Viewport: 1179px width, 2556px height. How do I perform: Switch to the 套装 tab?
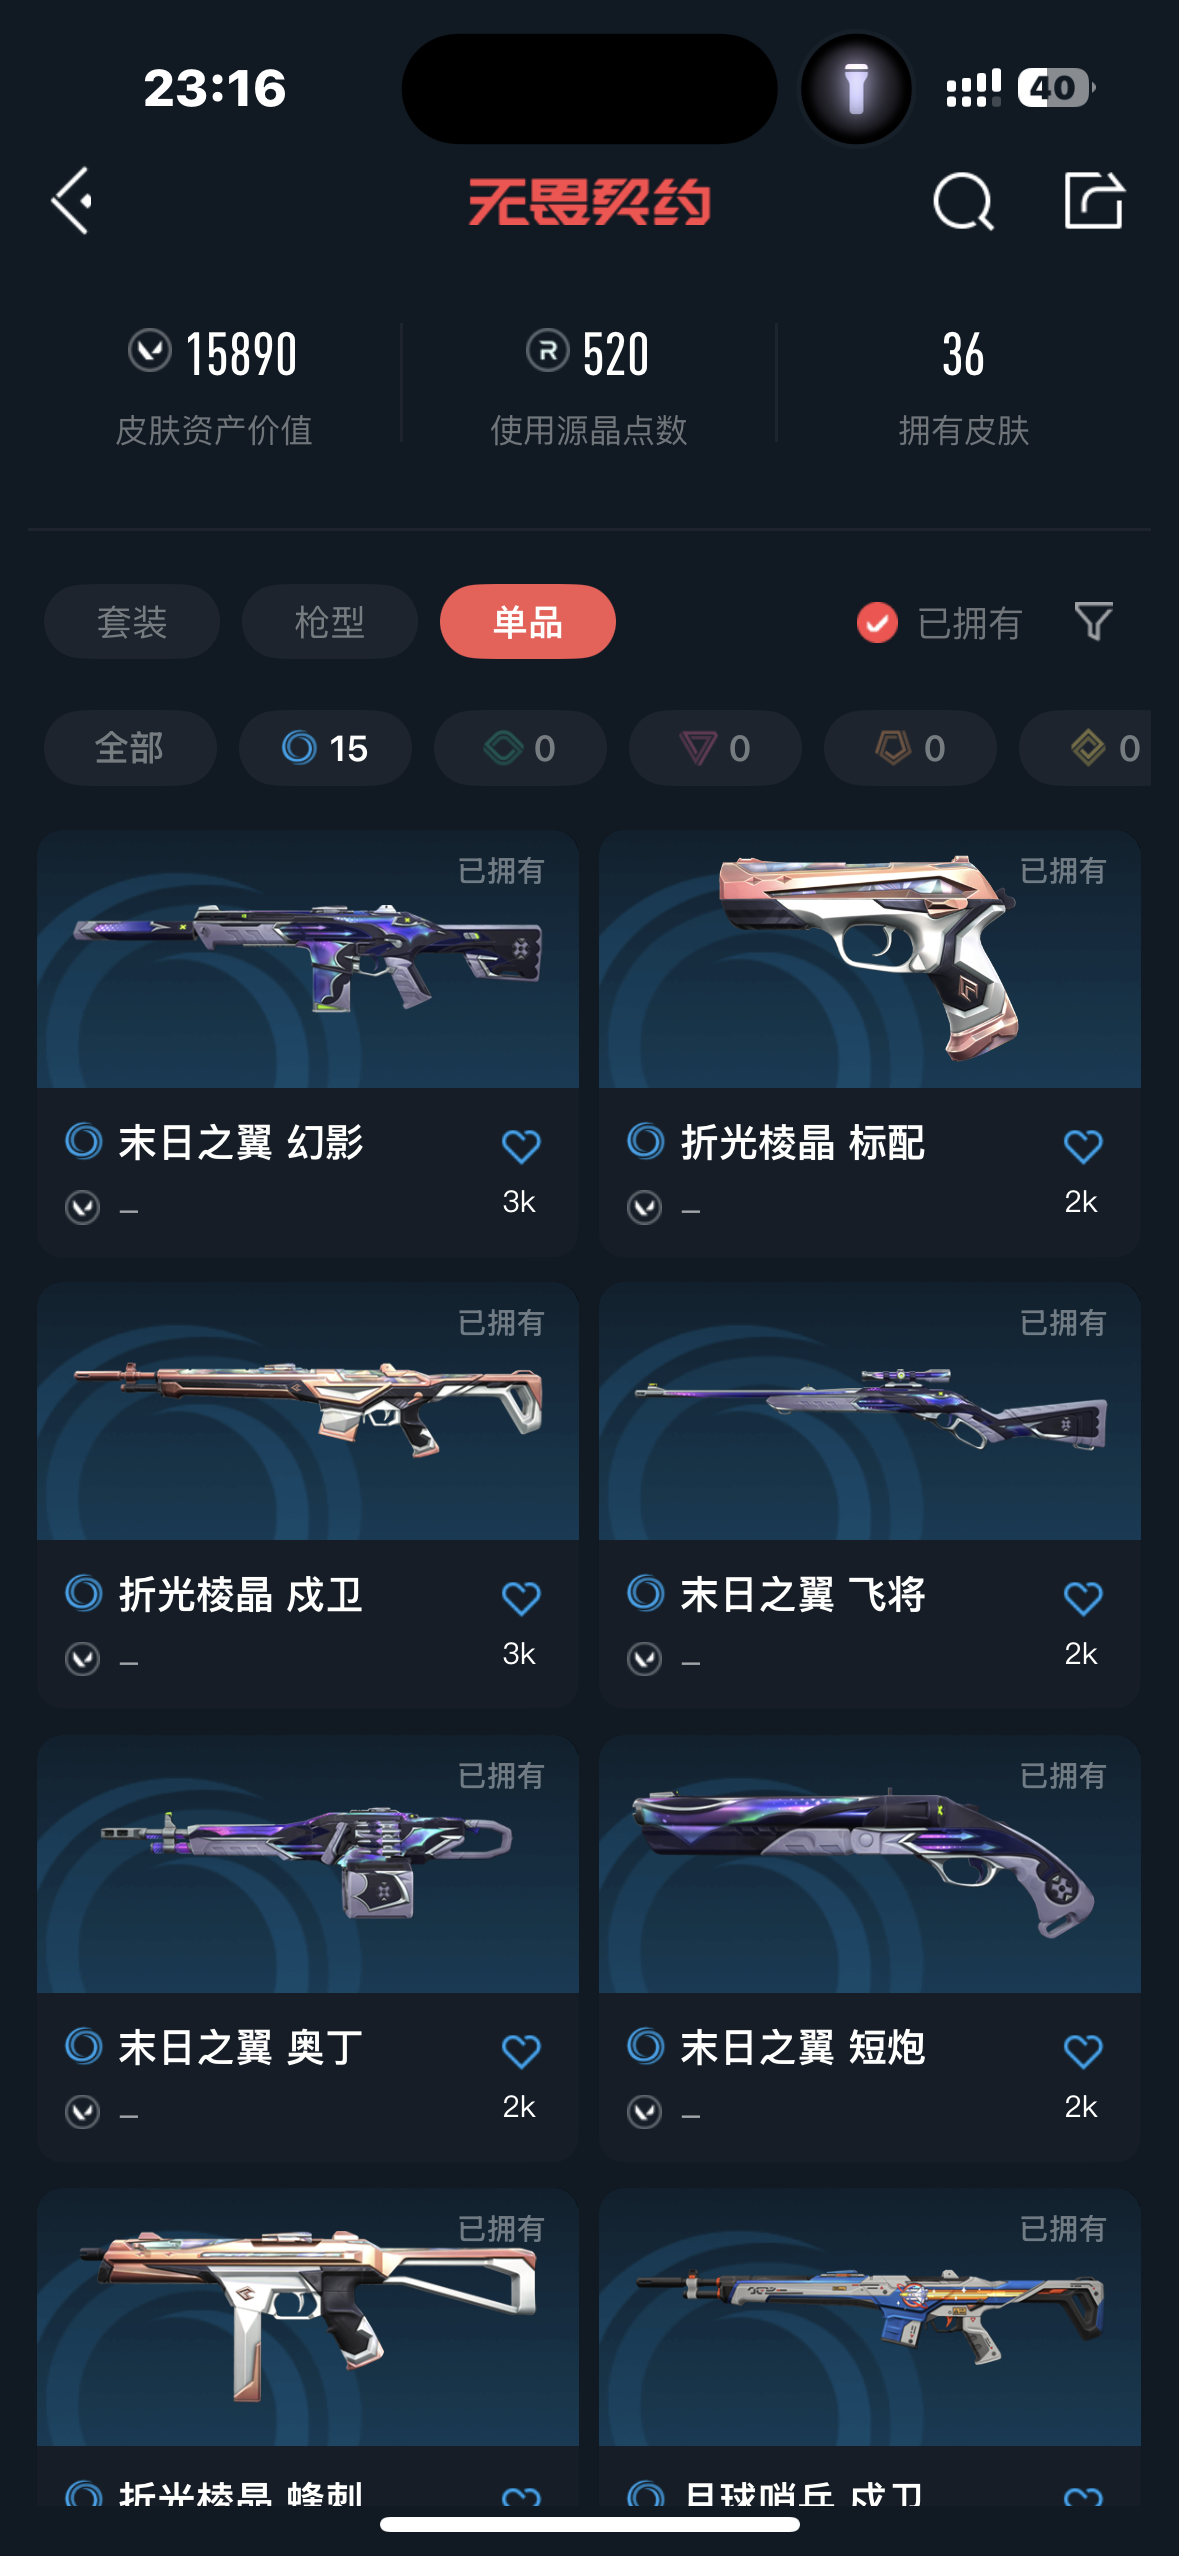[x=132, y=622]
